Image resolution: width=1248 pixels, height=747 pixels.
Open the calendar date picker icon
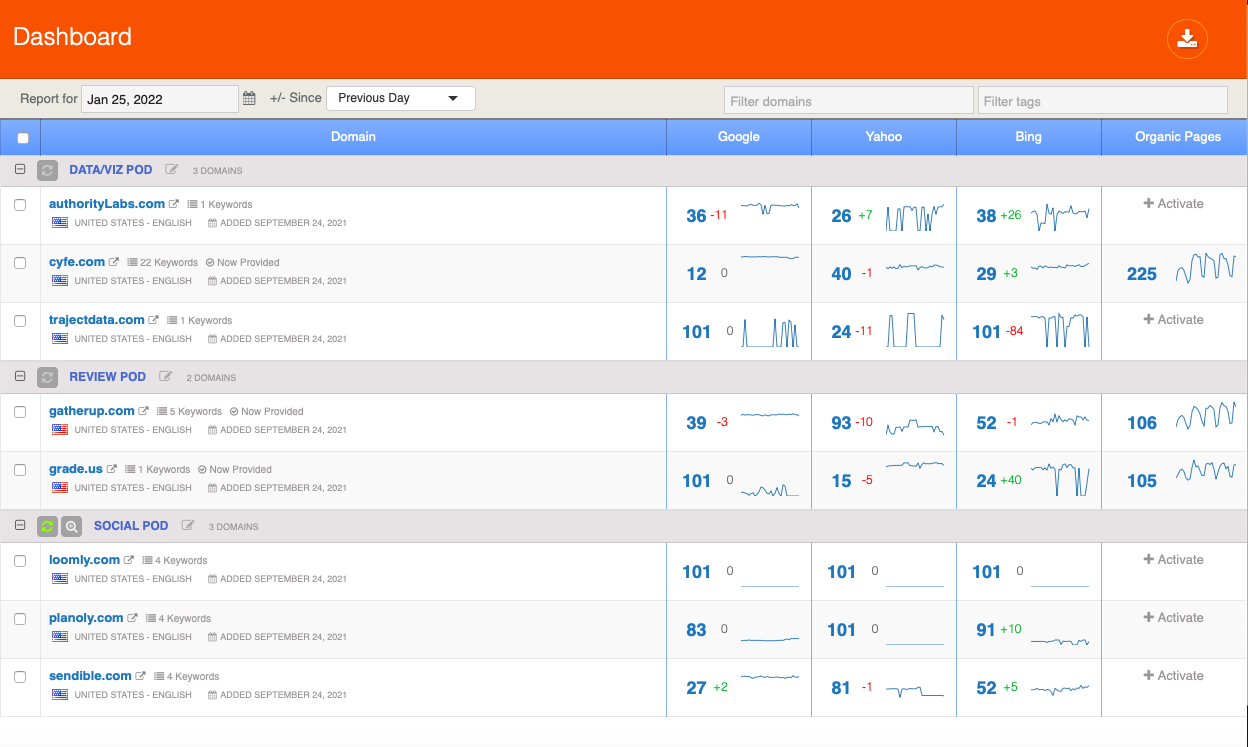click(249, 98)
